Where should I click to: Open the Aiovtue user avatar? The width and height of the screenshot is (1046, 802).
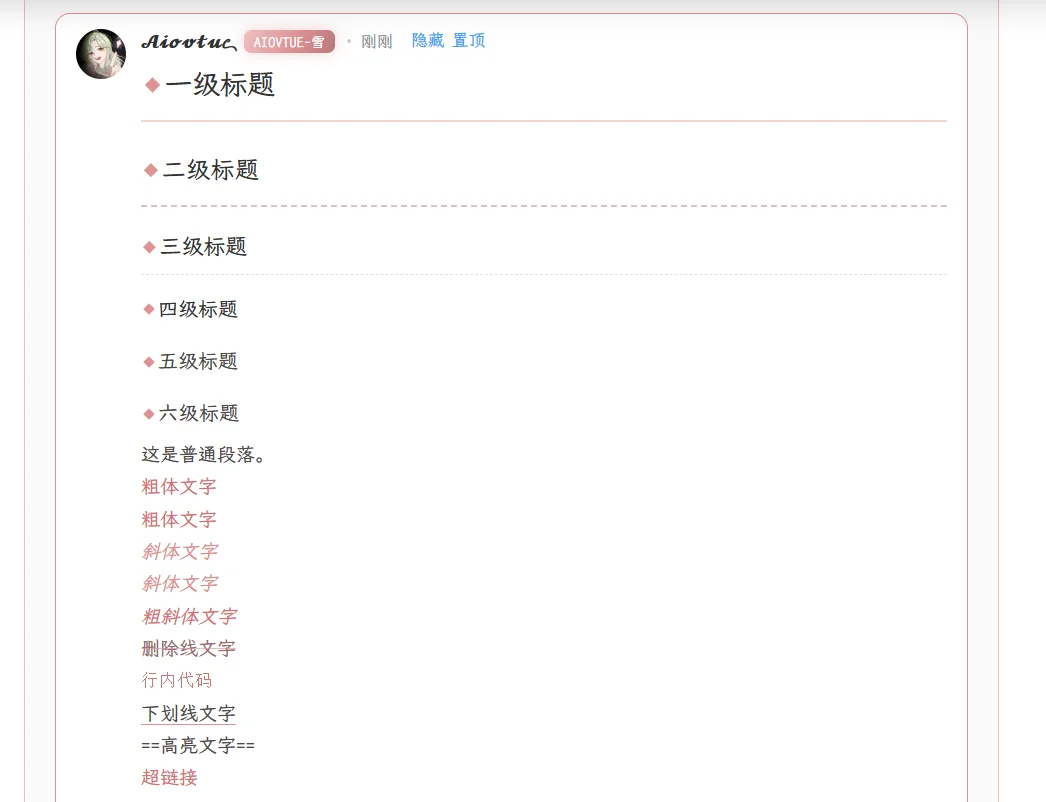tap(101, 54)
